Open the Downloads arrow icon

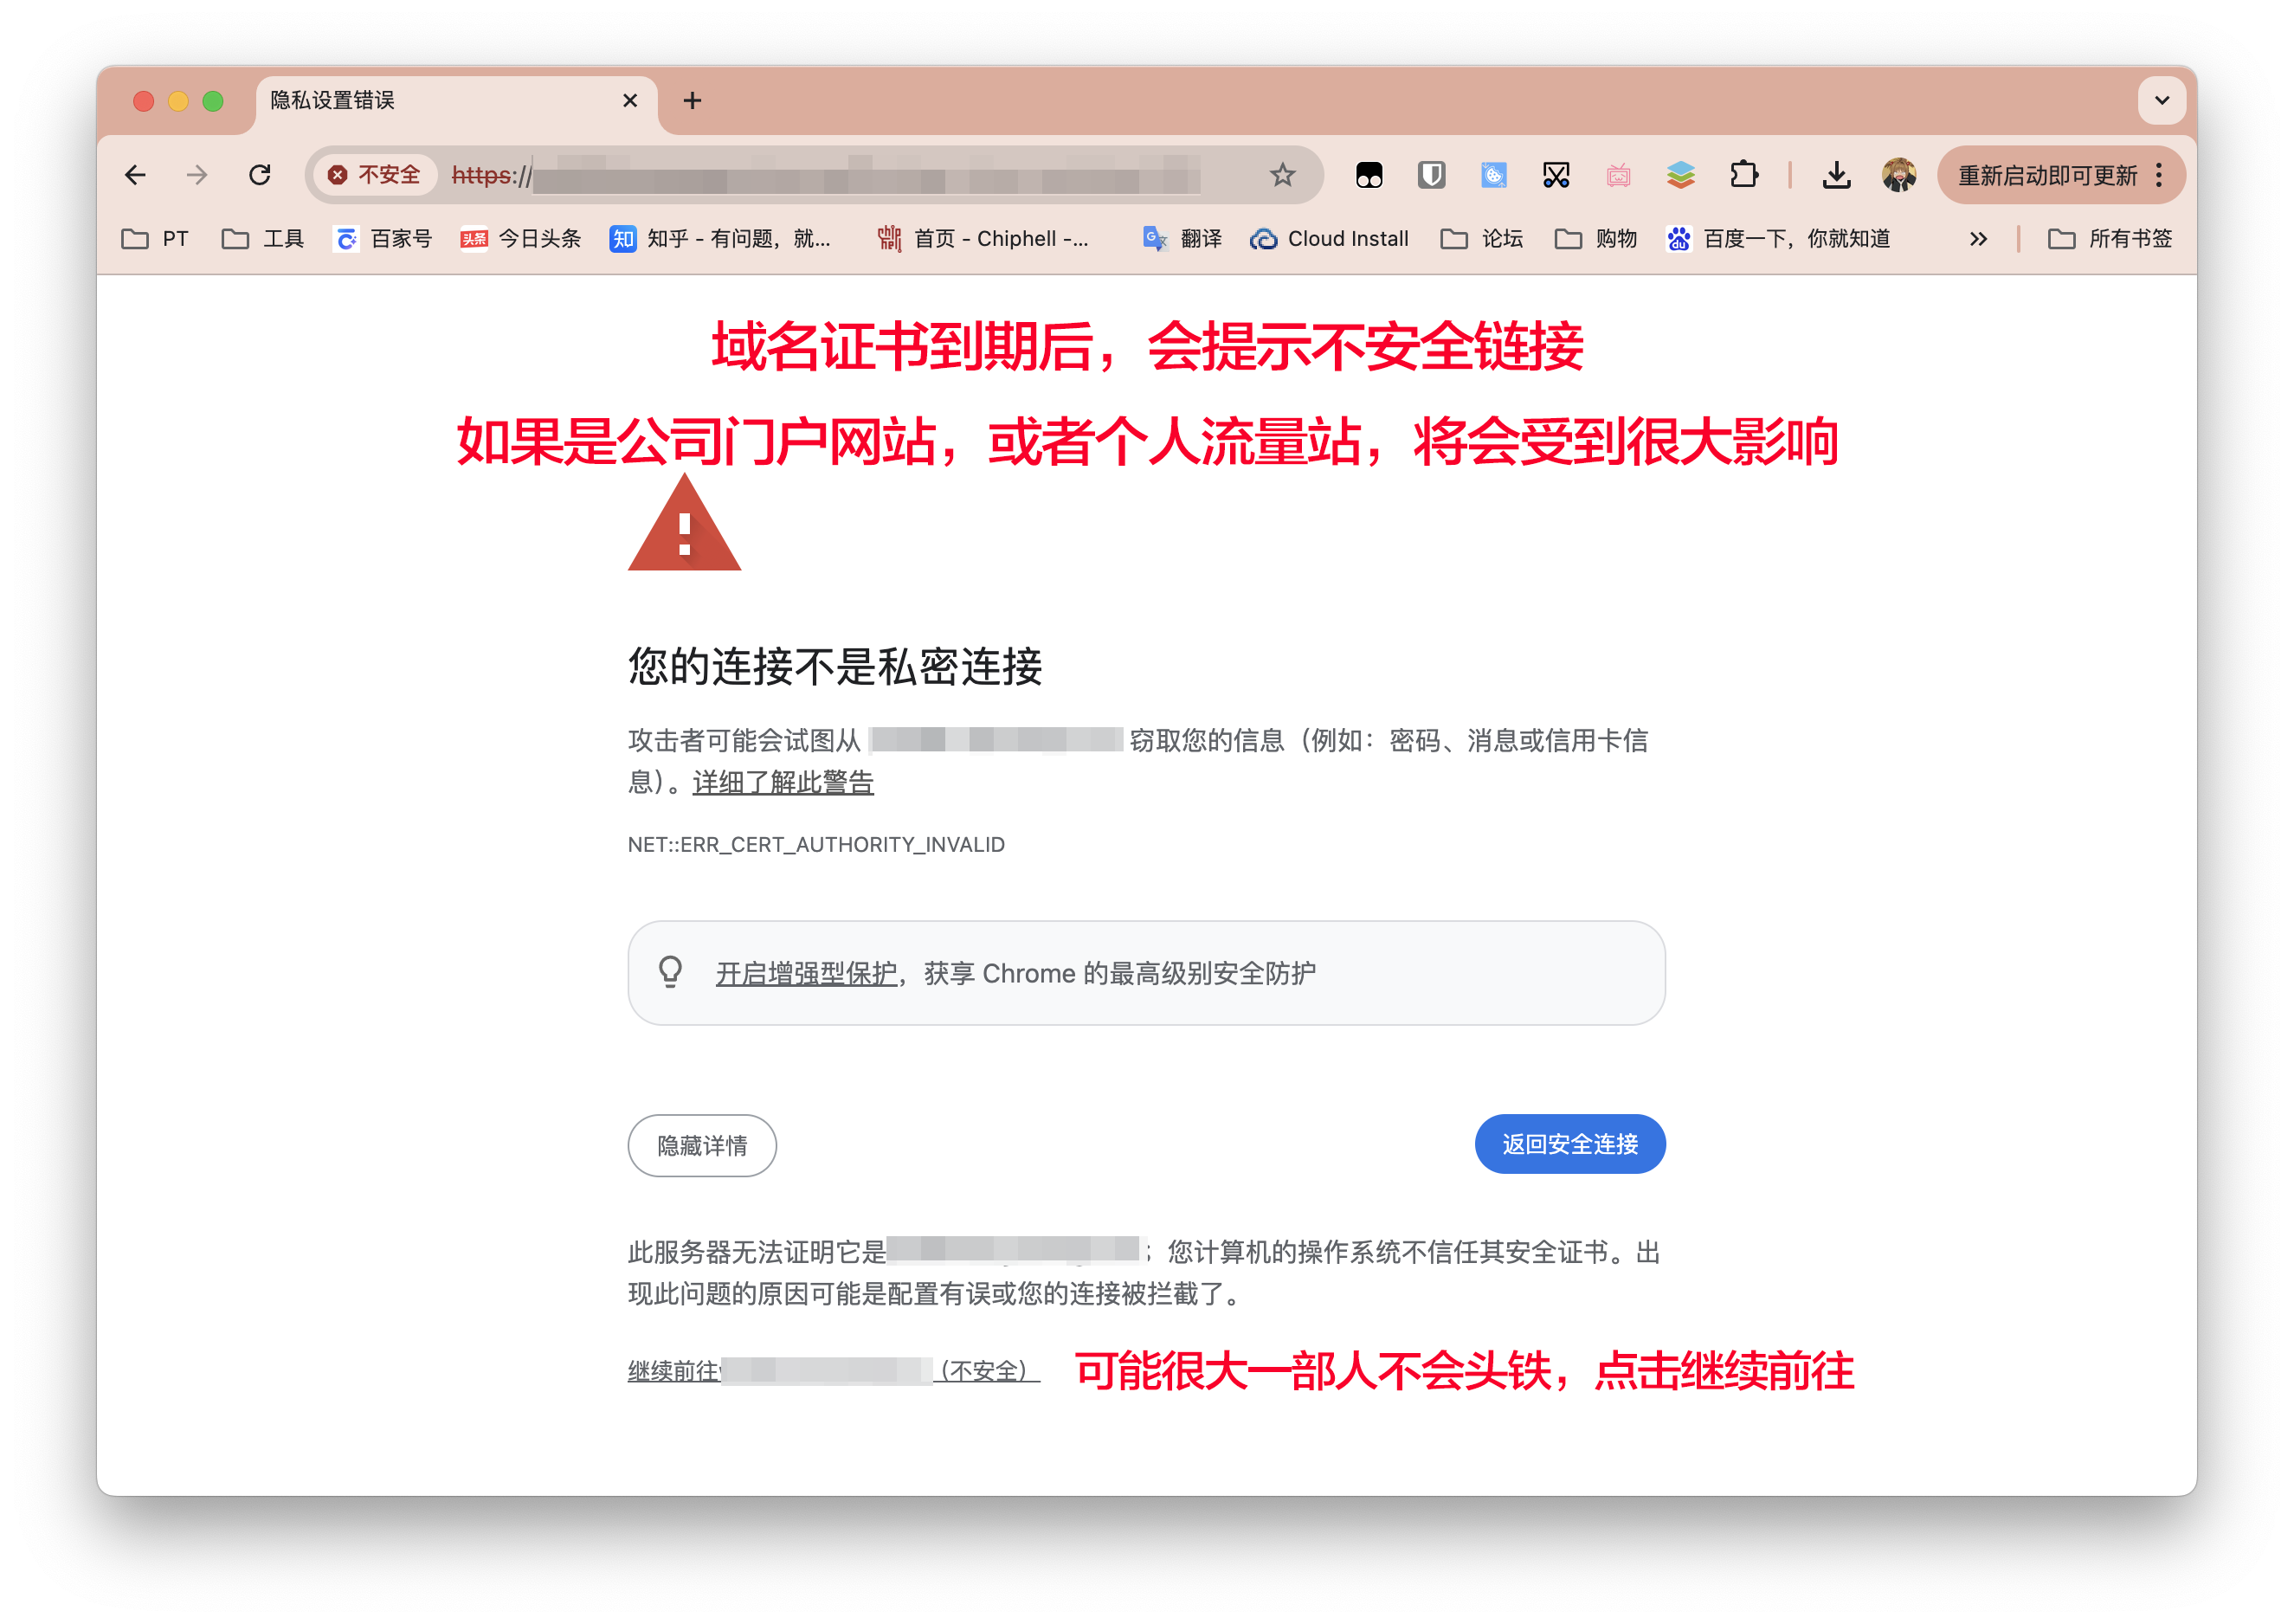click(1836, 175)
